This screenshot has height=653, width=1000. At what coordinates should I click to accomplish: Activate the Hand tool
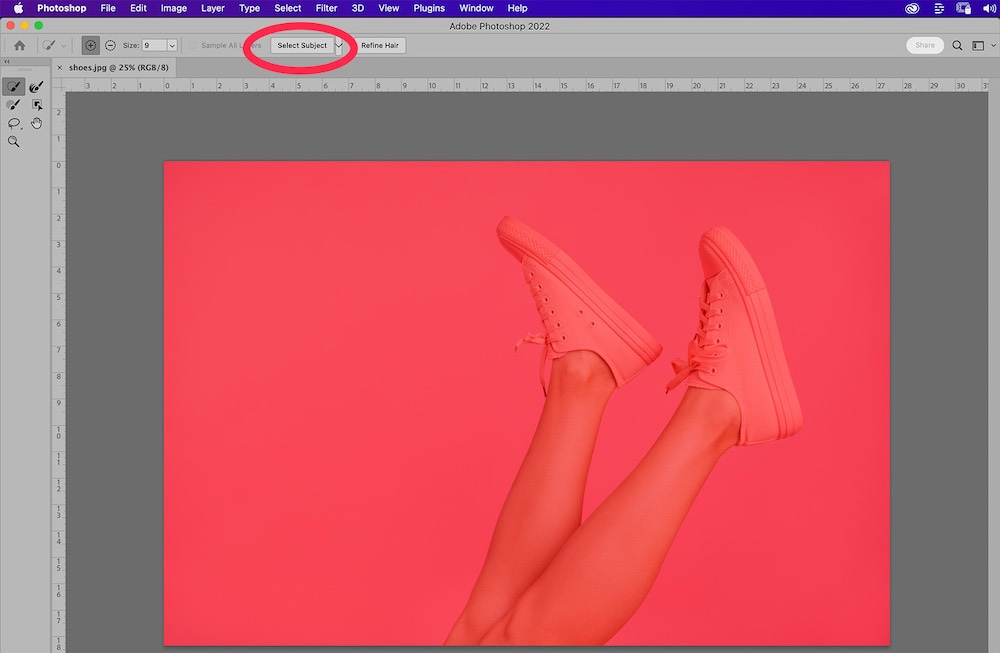(x=37, y=123)
